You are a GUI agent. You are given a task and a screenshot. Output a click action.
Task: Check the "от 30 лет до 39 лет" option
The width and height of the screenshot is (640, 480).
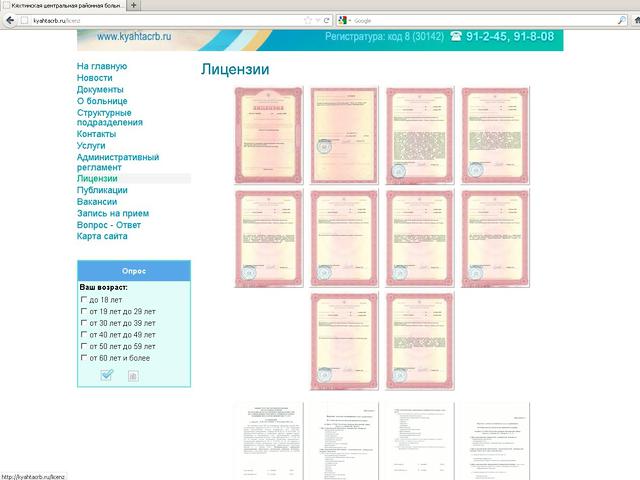[84, 323]
